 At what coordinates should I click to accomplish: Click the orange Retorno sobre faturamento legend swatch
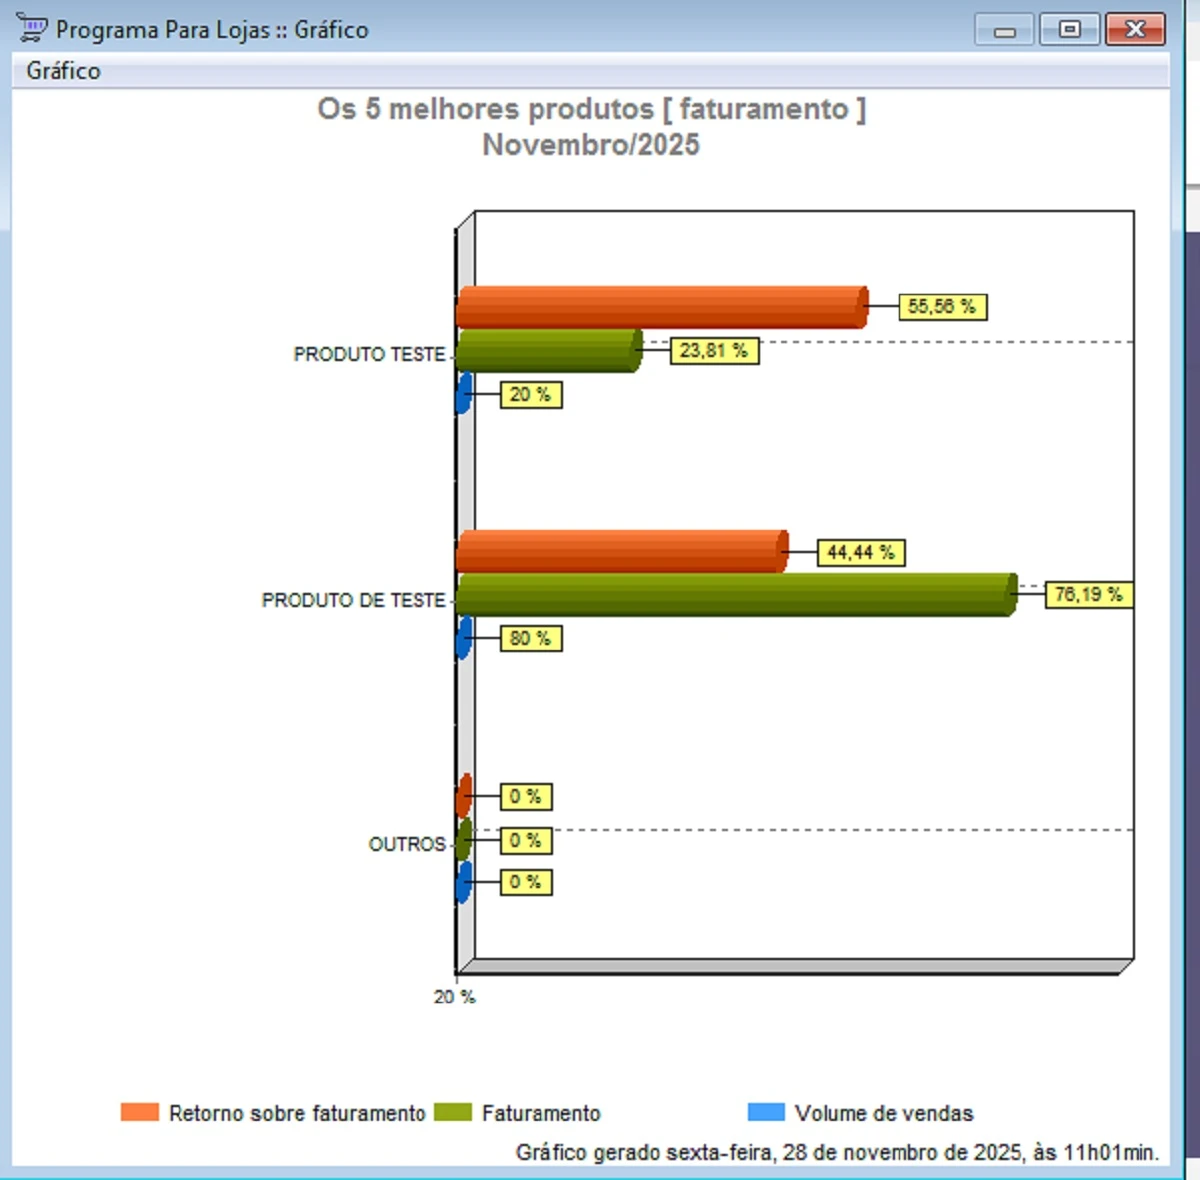[x=140, y=1112]
